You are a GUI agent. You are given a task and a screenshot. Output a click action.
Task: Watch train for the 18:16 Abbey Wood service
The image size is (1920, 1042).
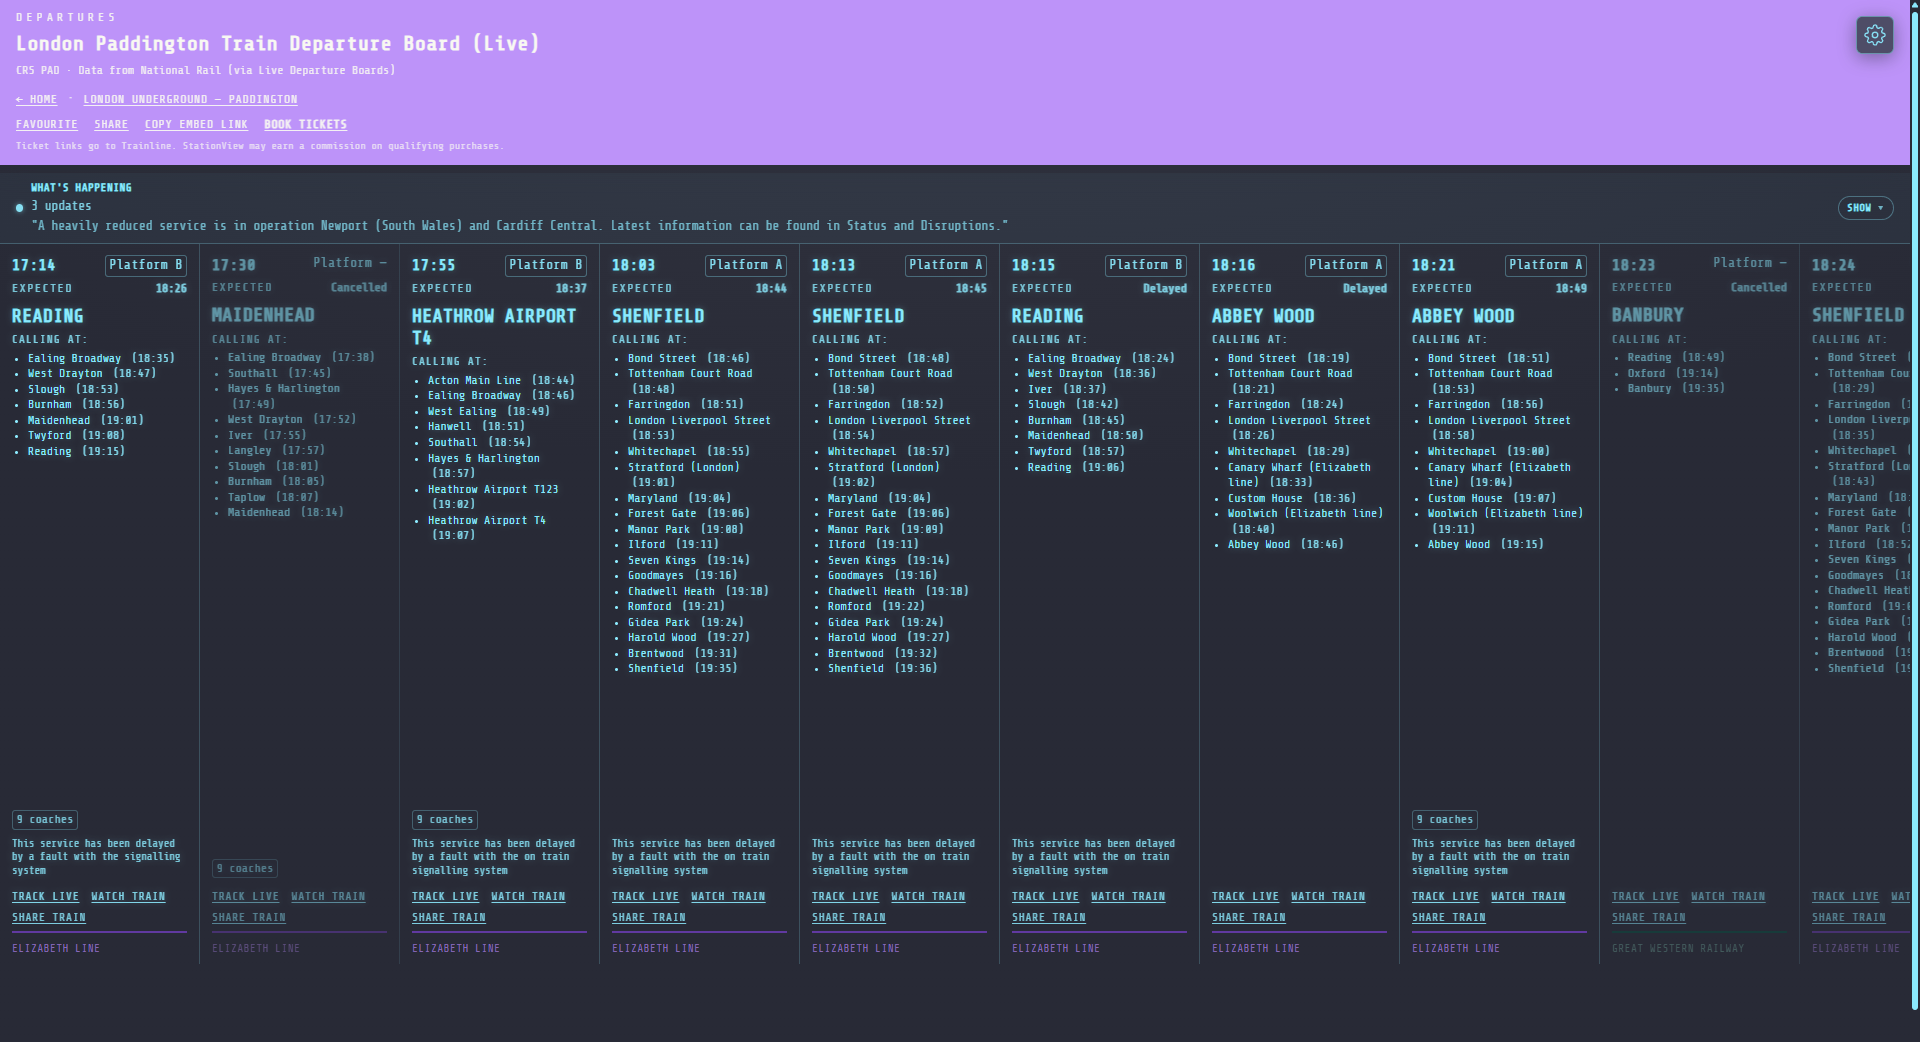[x=1328, y=896]
